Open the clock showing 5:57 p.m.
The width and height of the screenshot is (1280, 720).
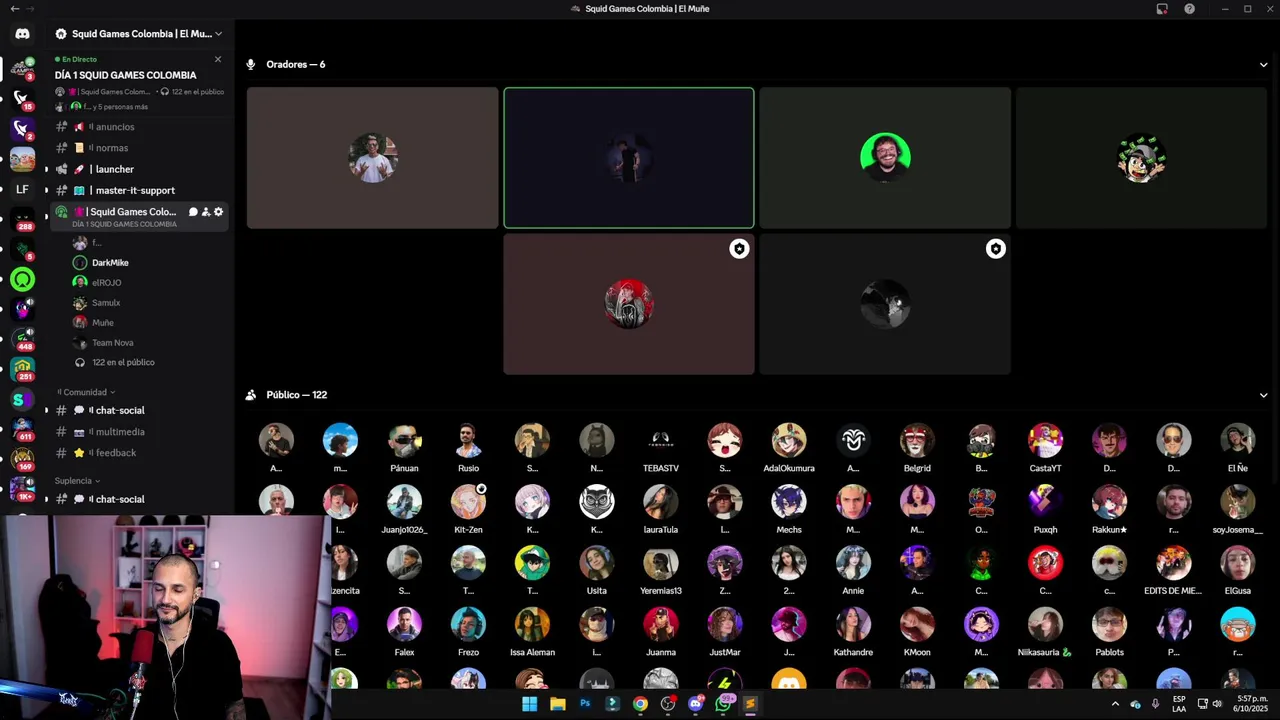pos(1252,704)
